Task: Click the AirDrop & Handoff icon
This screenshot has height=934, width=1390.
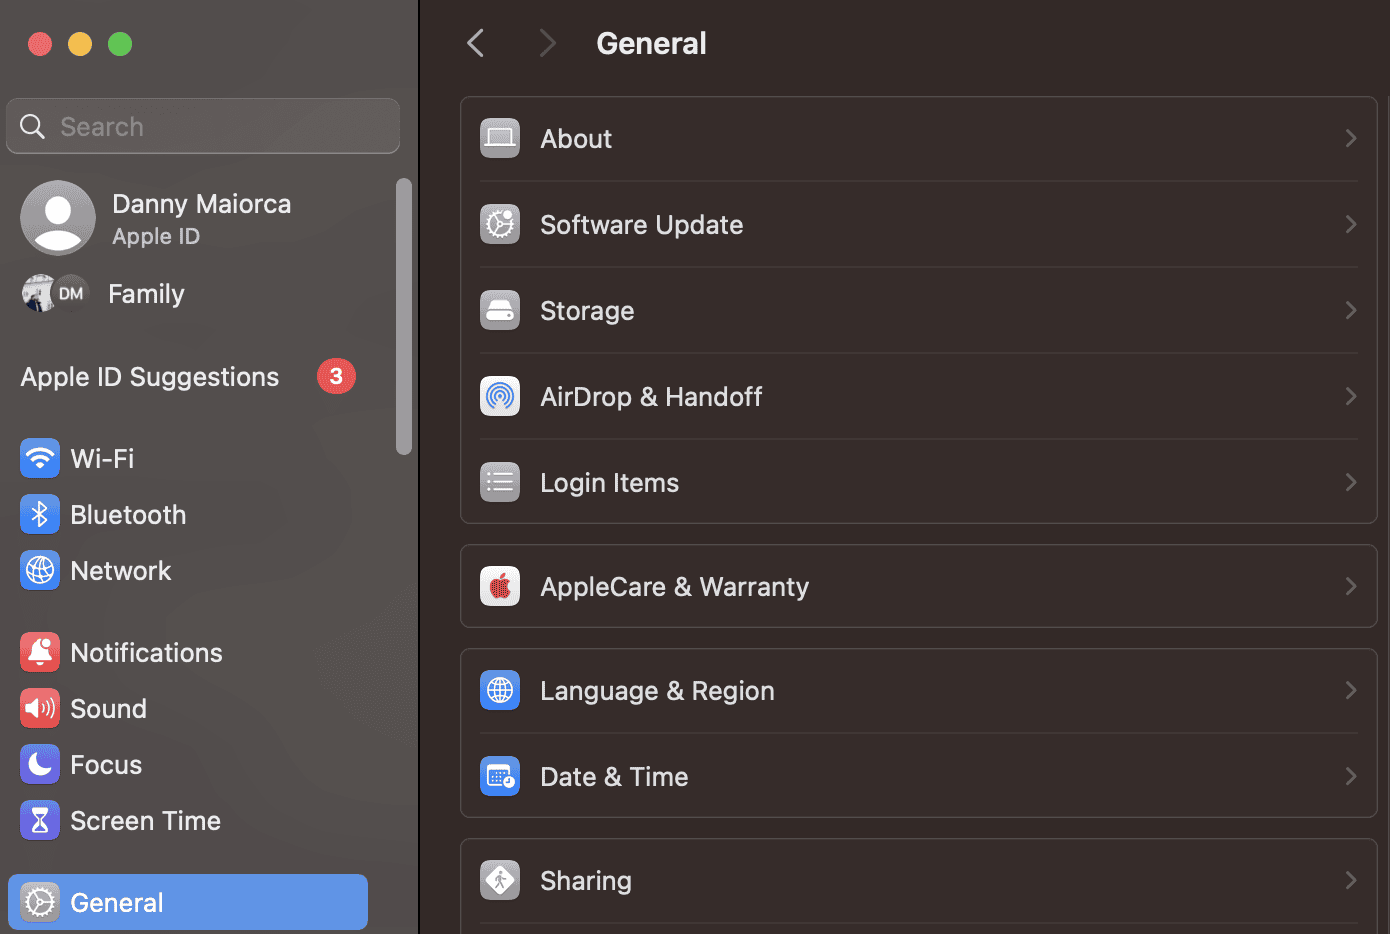Action: pos(499,396)
